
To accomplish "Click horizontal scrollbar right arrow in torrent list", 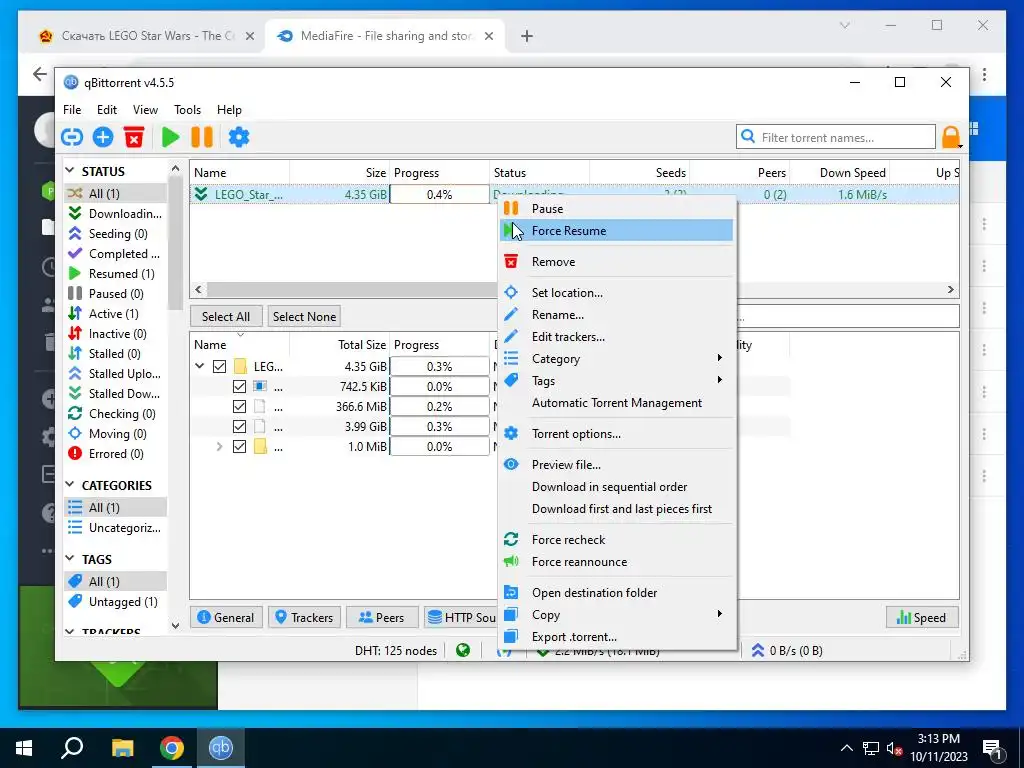I will [x=951, y=289].
